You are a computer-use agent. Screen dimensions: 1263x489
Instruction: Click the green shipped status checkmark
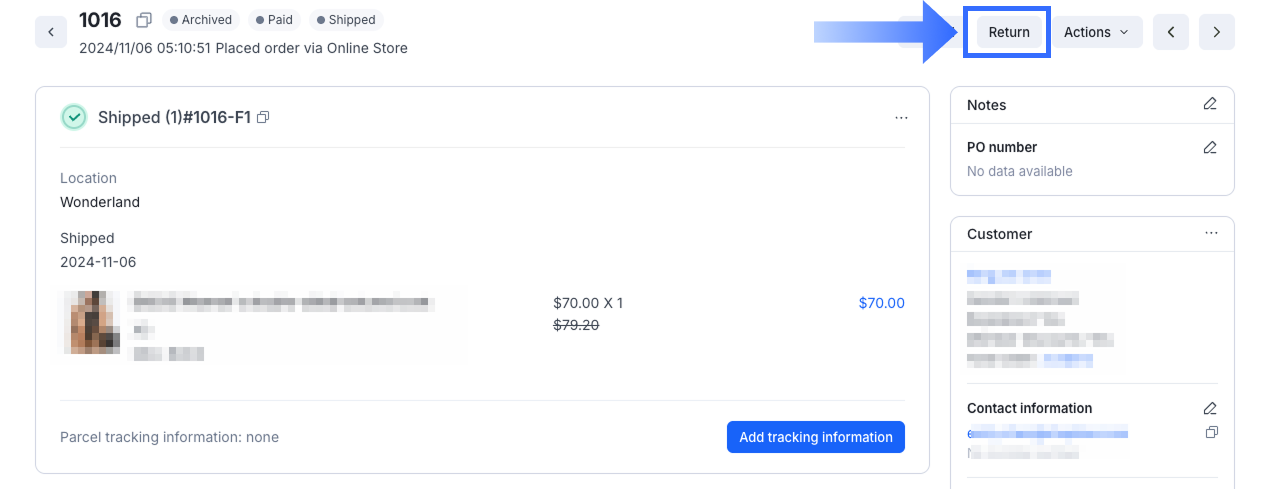[x=74, y=117]
